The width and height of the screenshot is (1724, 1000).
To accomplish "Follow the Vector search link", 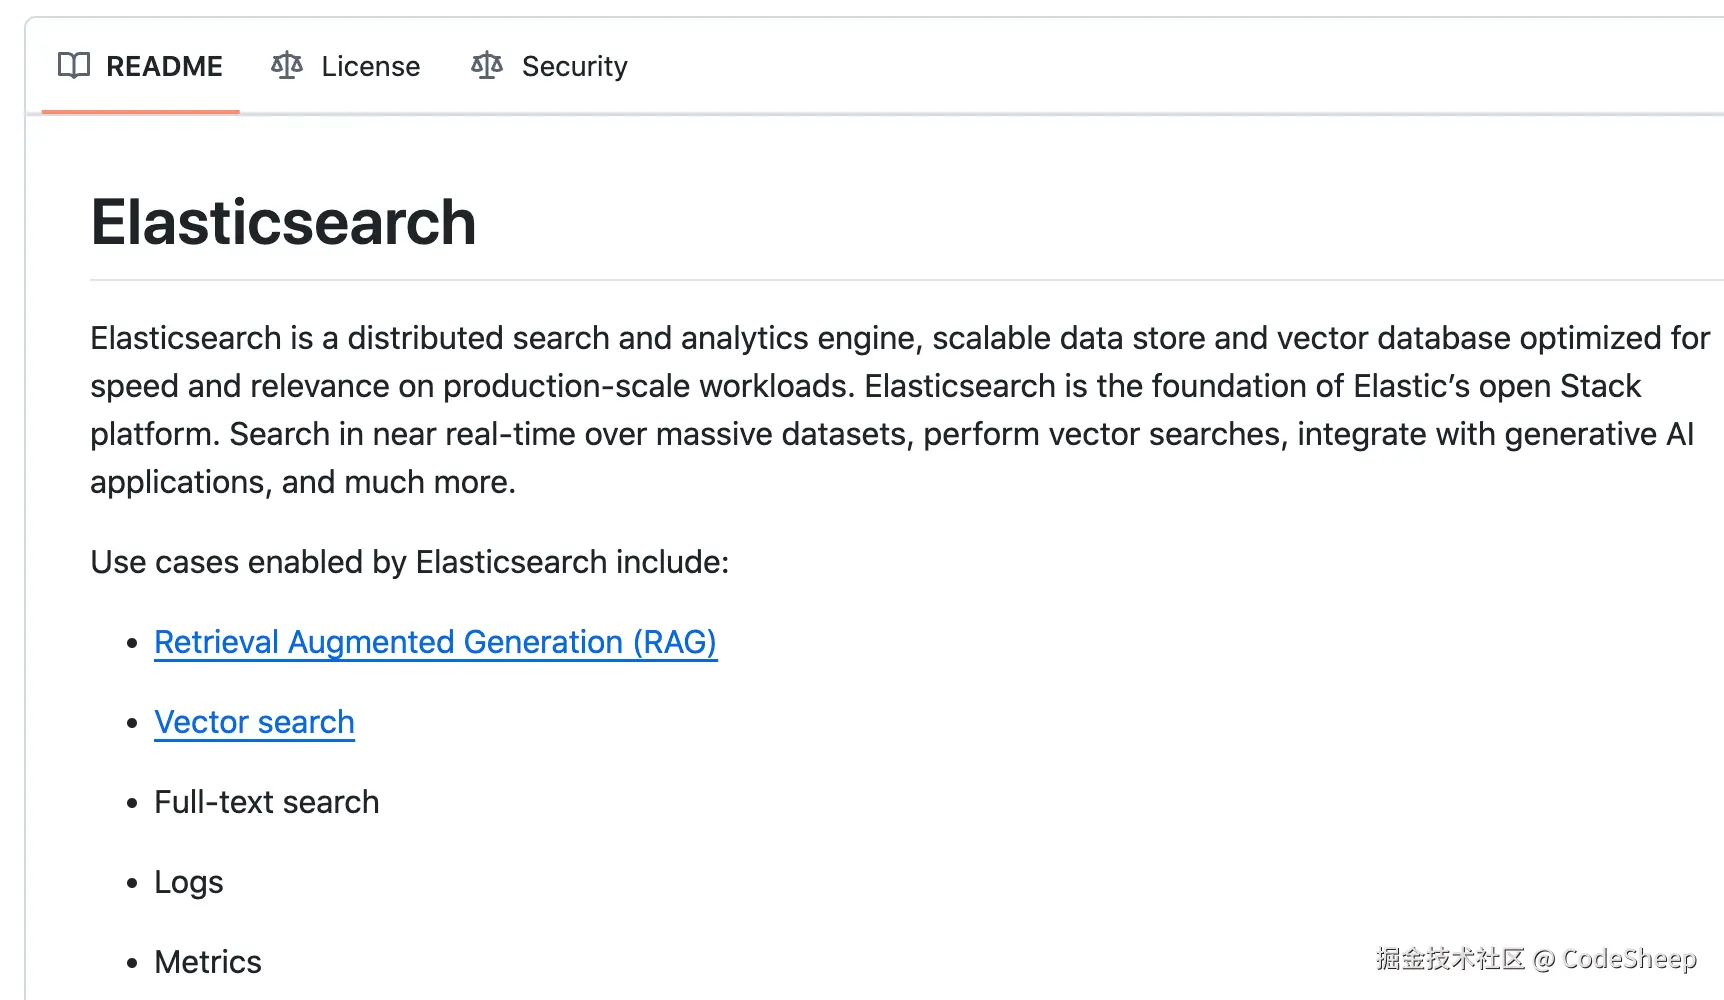I will click(254, 722).
